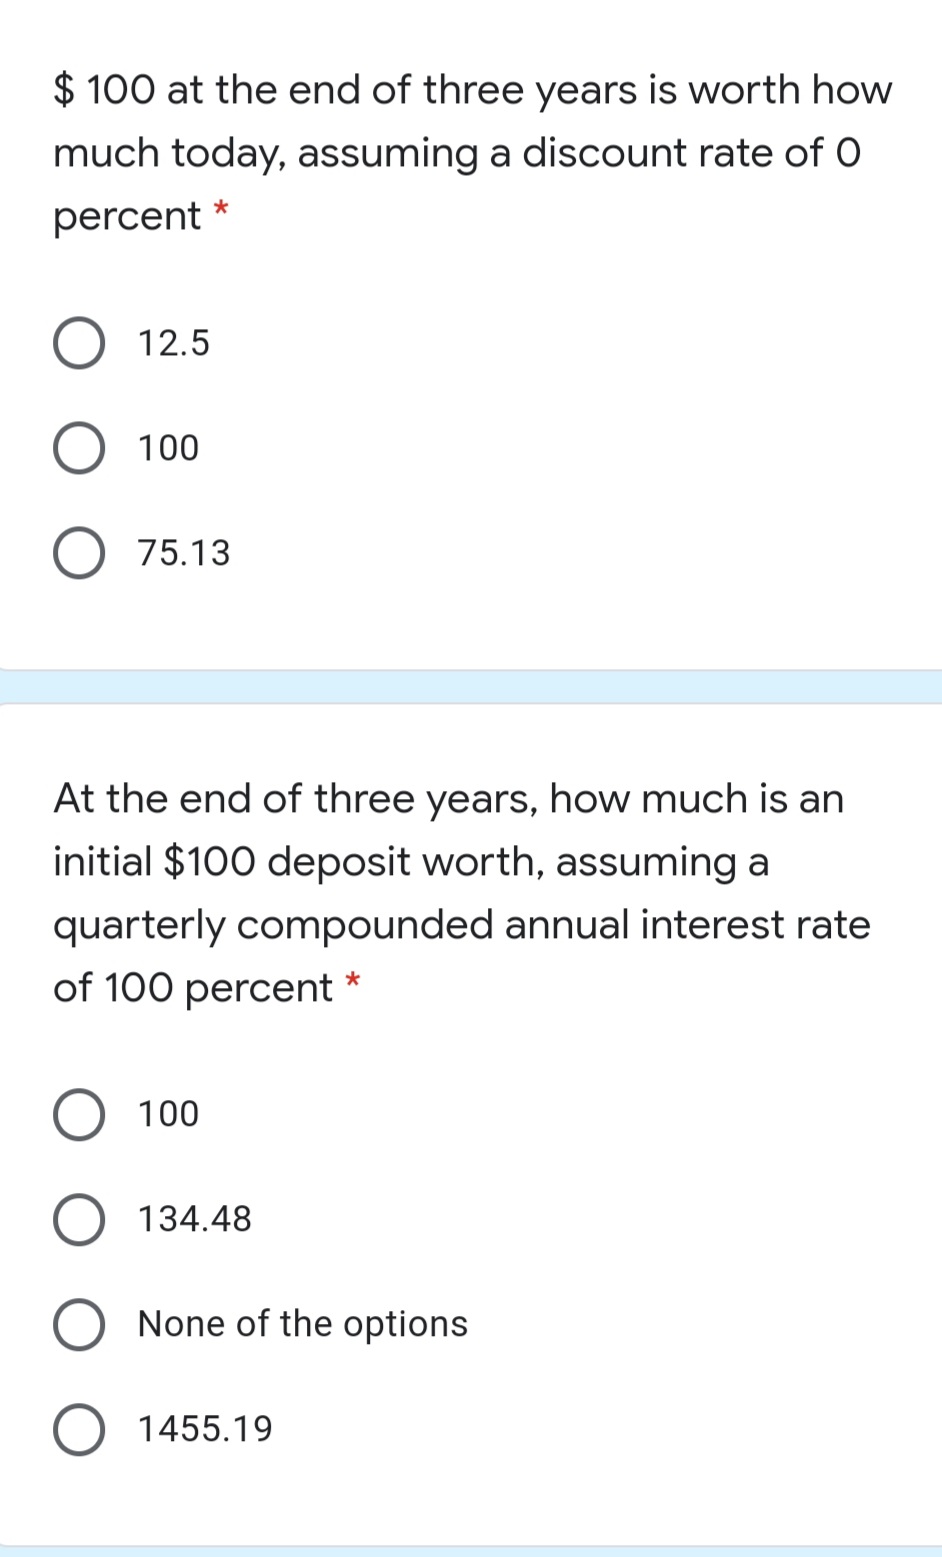
Task: Click the 134.48 label text
Action: point(192,1219)
